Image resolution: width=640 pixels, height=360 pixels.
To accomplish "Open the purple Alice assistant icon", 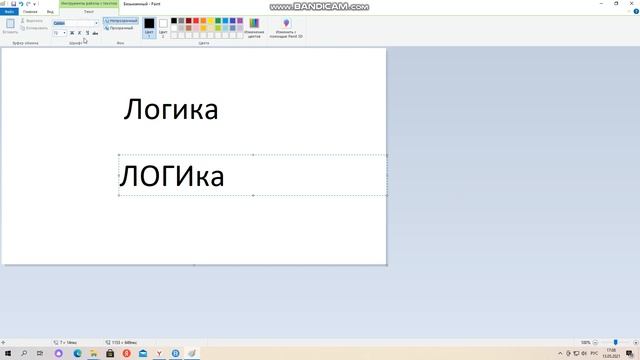I will (59, 353).
